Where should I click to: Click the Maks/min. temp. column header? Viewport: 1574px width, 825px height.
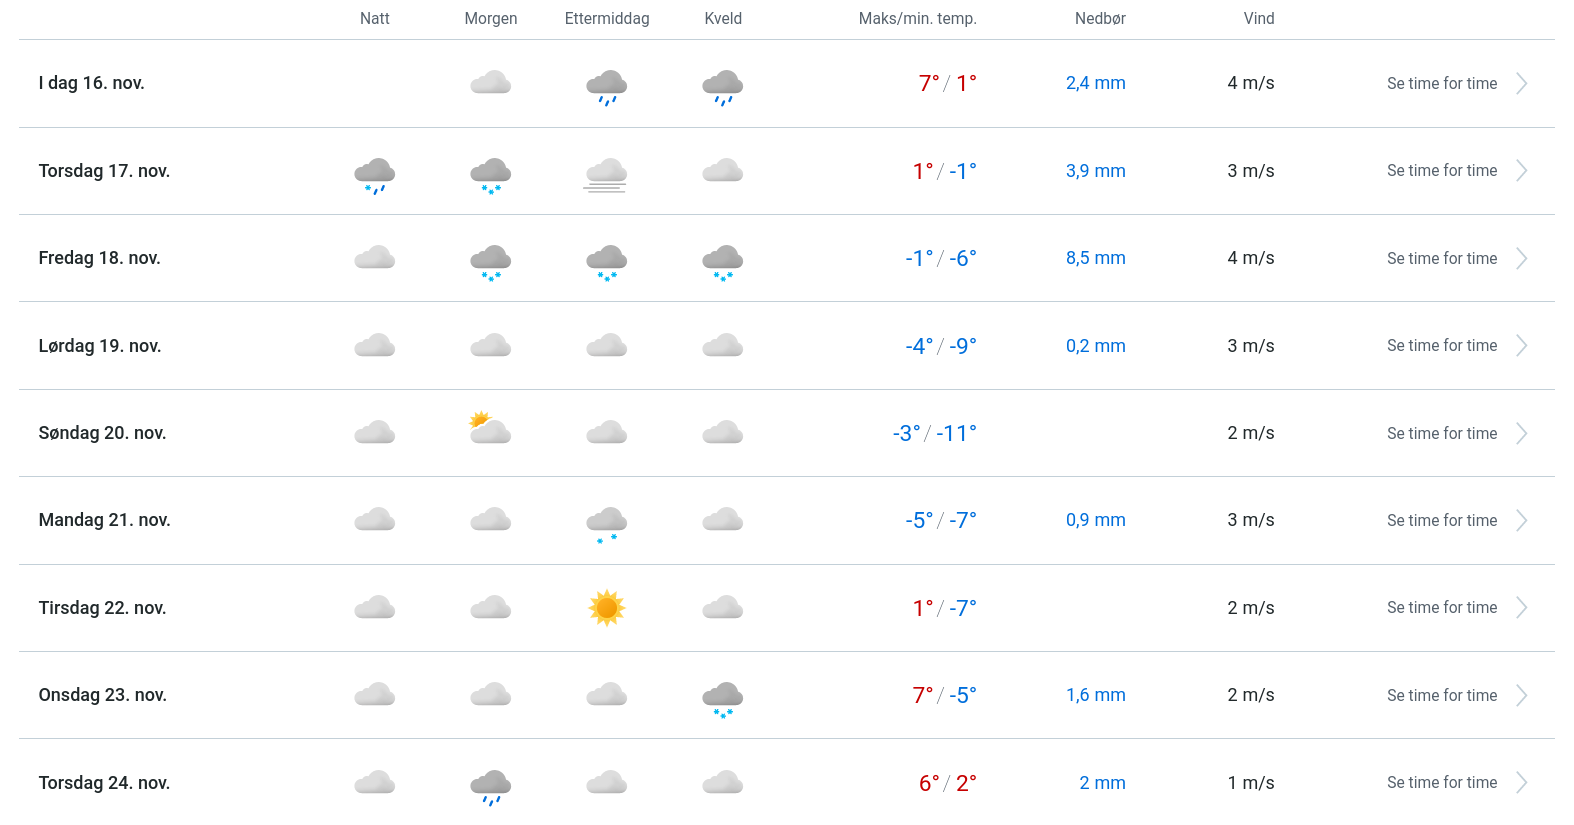tap(917, 19)
